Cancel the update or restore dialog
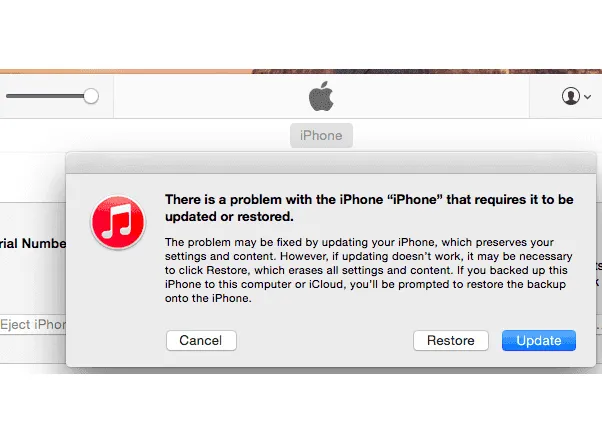This screenshot has width=602, height=444. (201, 340)
